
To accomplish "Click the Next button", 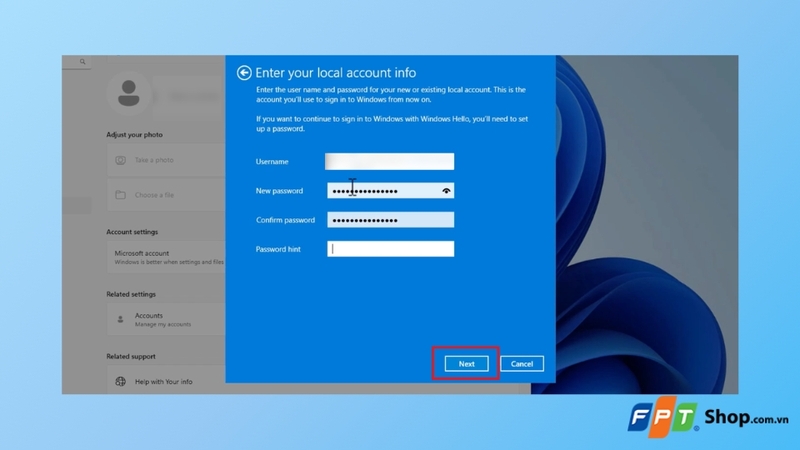I will 466,364.
